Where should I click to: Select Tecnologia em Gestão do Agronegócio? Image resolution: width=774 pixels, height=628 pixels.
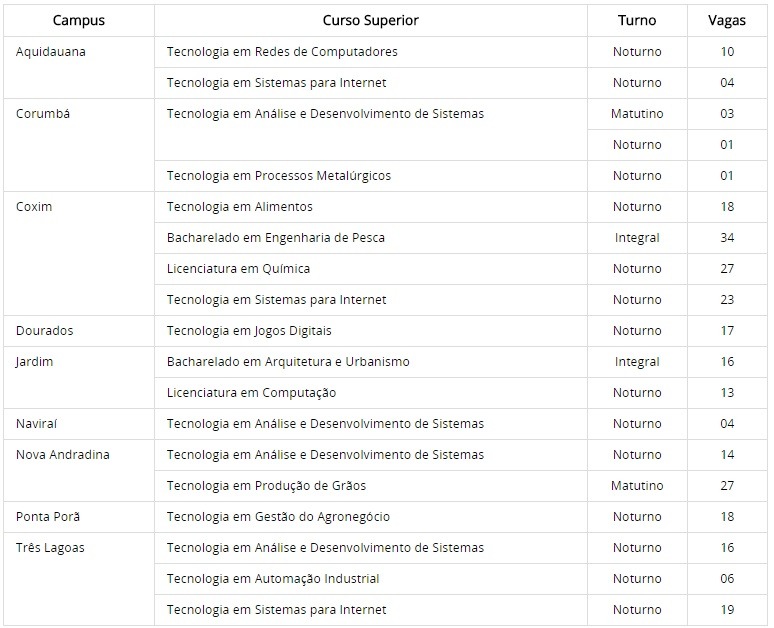point(278,517)
